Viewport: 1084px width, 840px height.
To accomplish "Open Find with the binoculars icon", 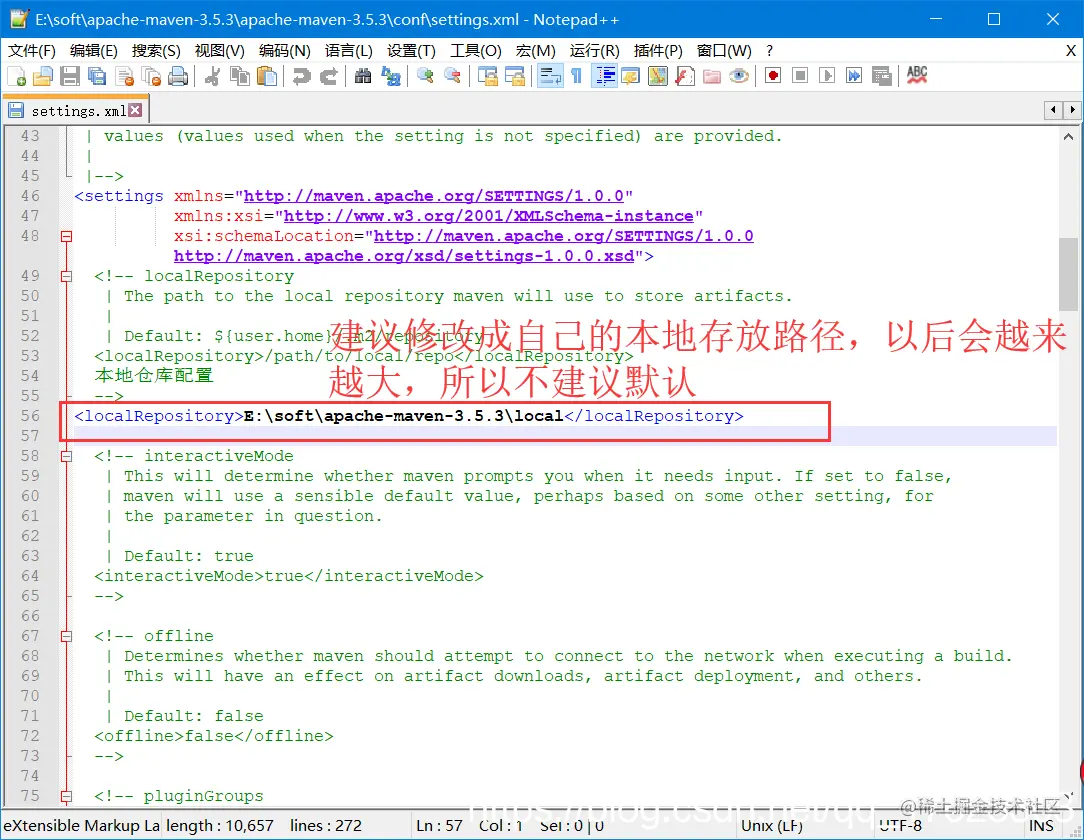I will point(363,76).
